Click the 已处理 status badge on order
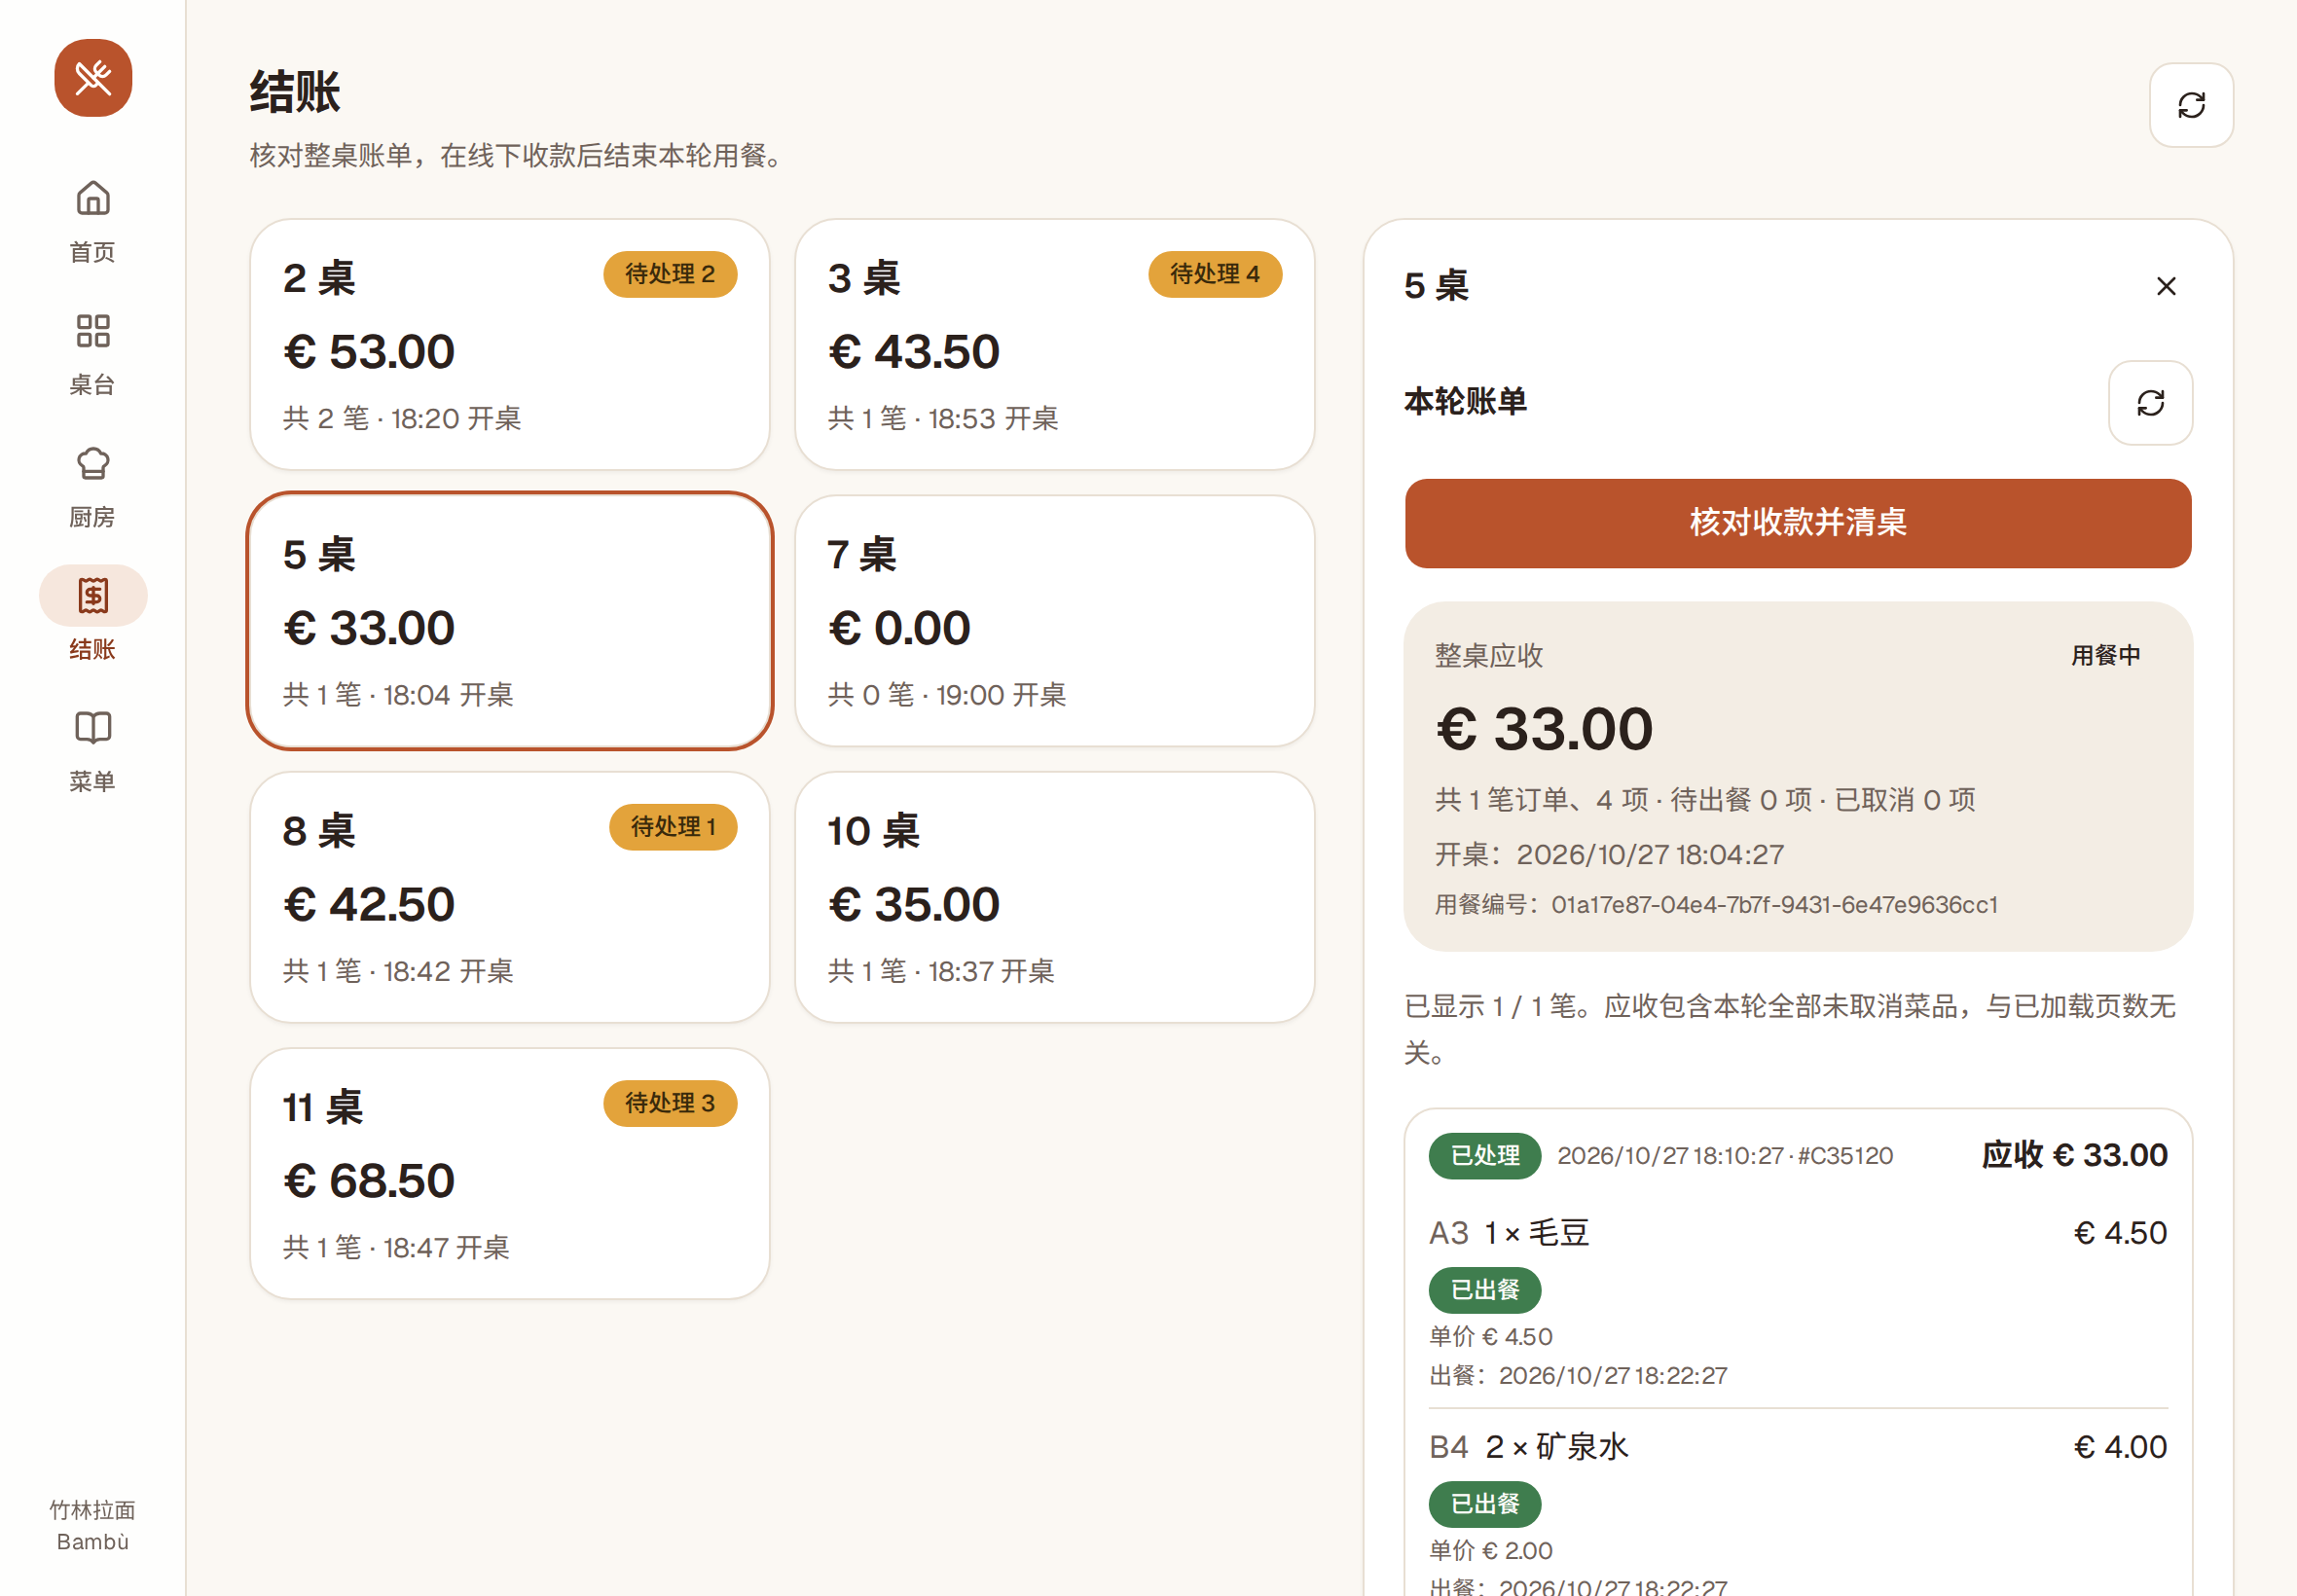 point(1484,1156)
